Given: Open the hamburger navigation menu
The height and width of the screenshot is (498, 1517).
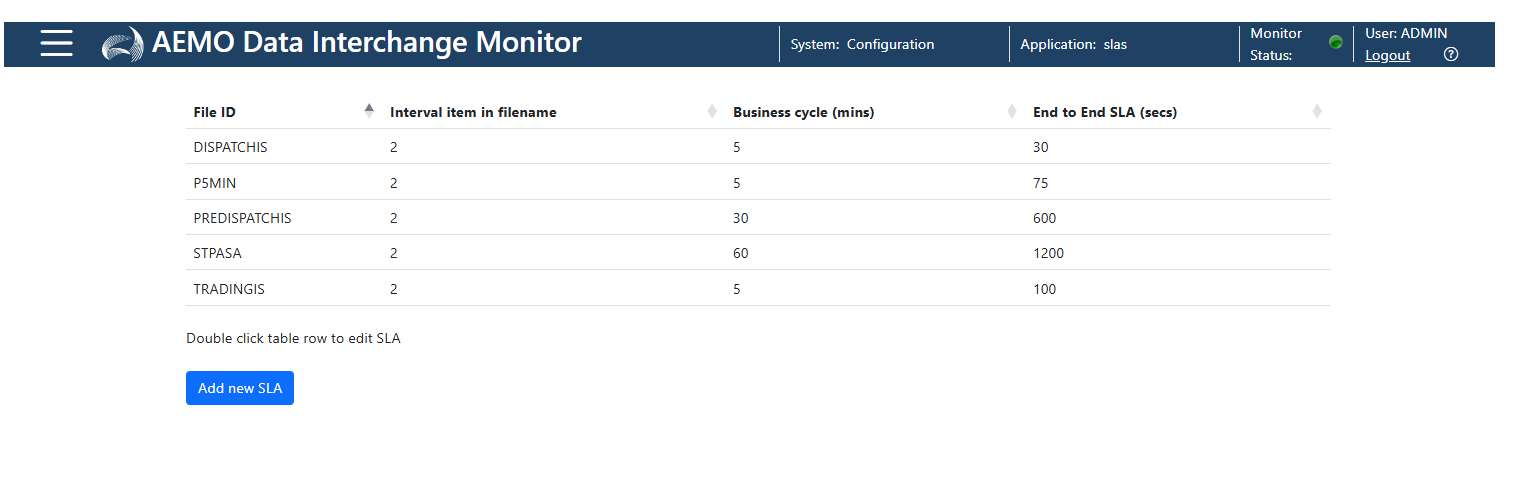Looking at the screenshot, I should 56,43.
